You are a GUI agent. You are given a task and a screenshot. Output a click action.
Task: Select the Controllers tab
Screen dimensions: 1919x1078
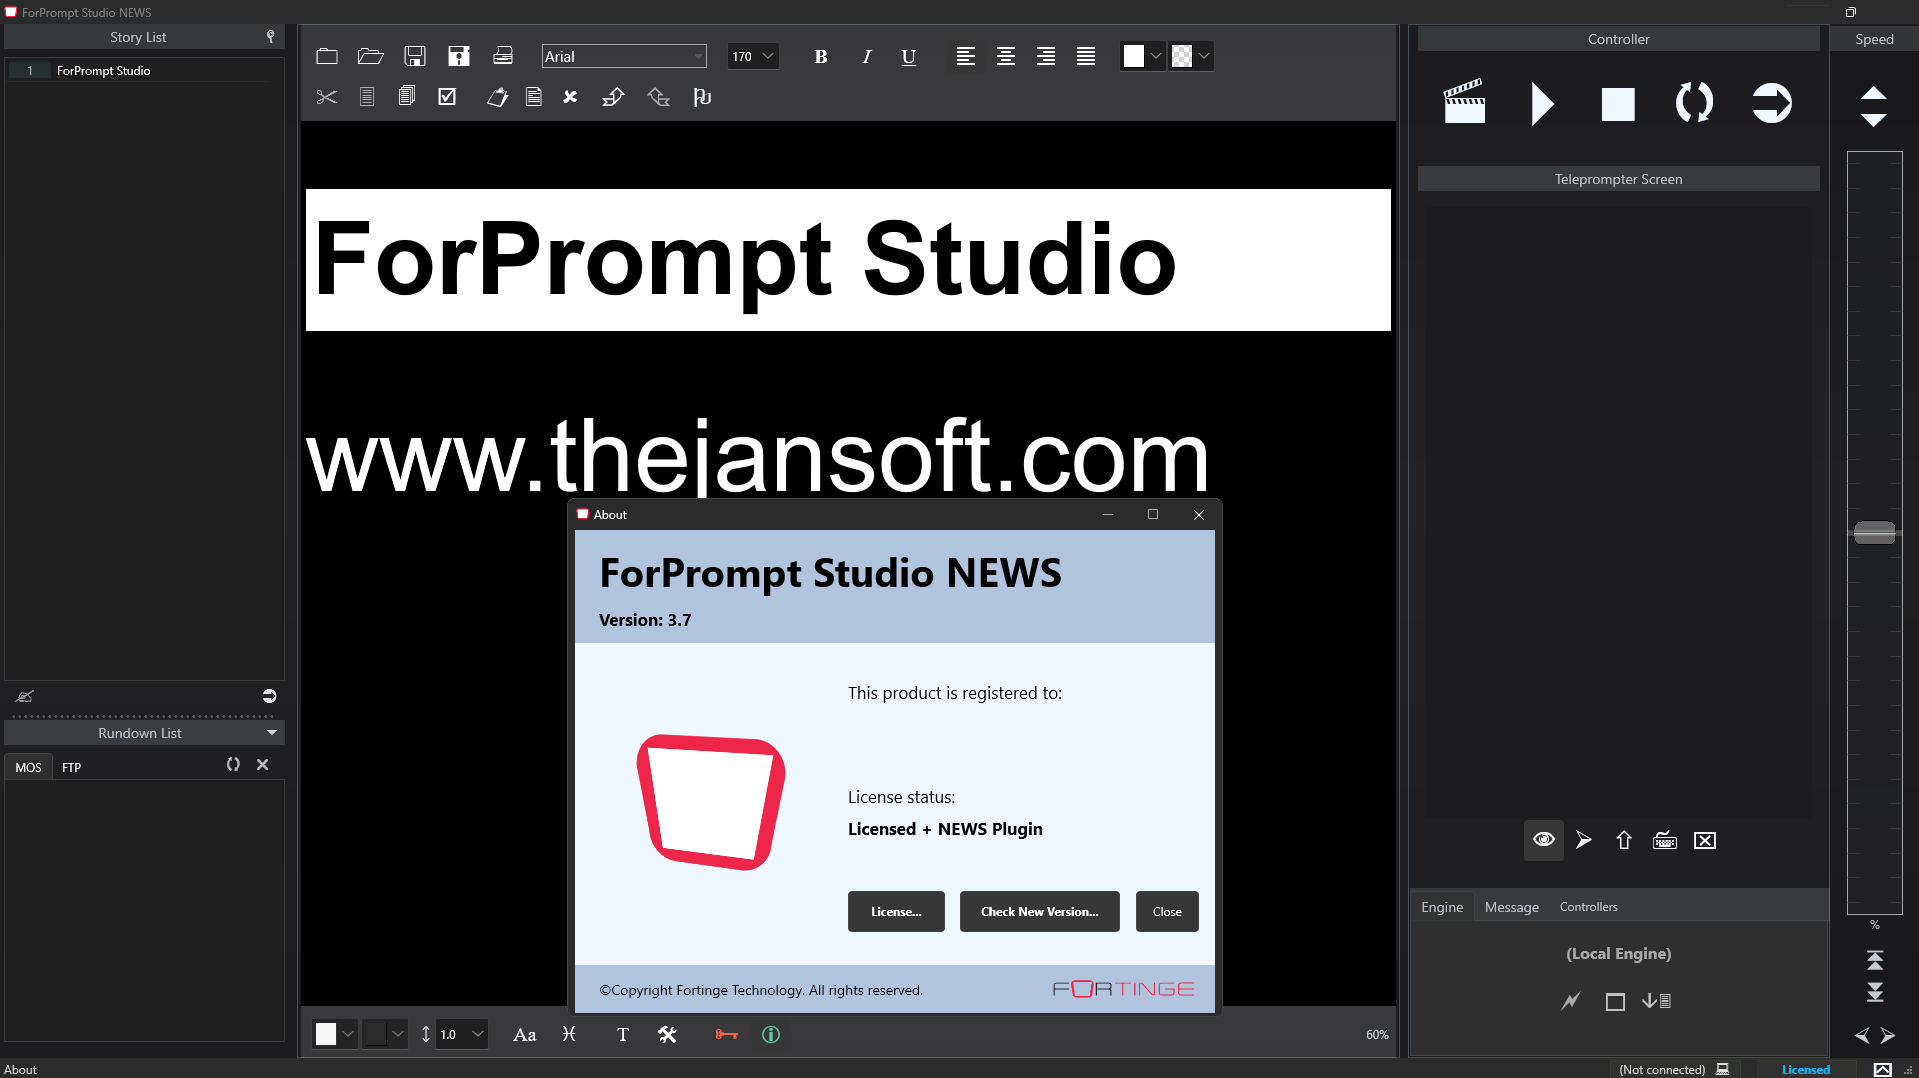(1588, 907)
